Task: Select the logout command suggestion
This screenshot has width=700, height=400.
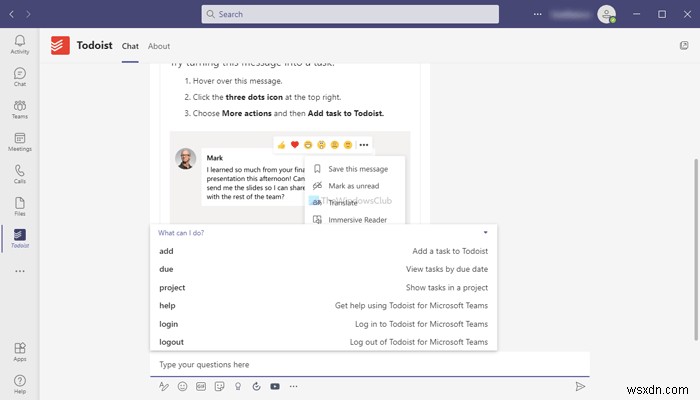Action: [323, 342]
